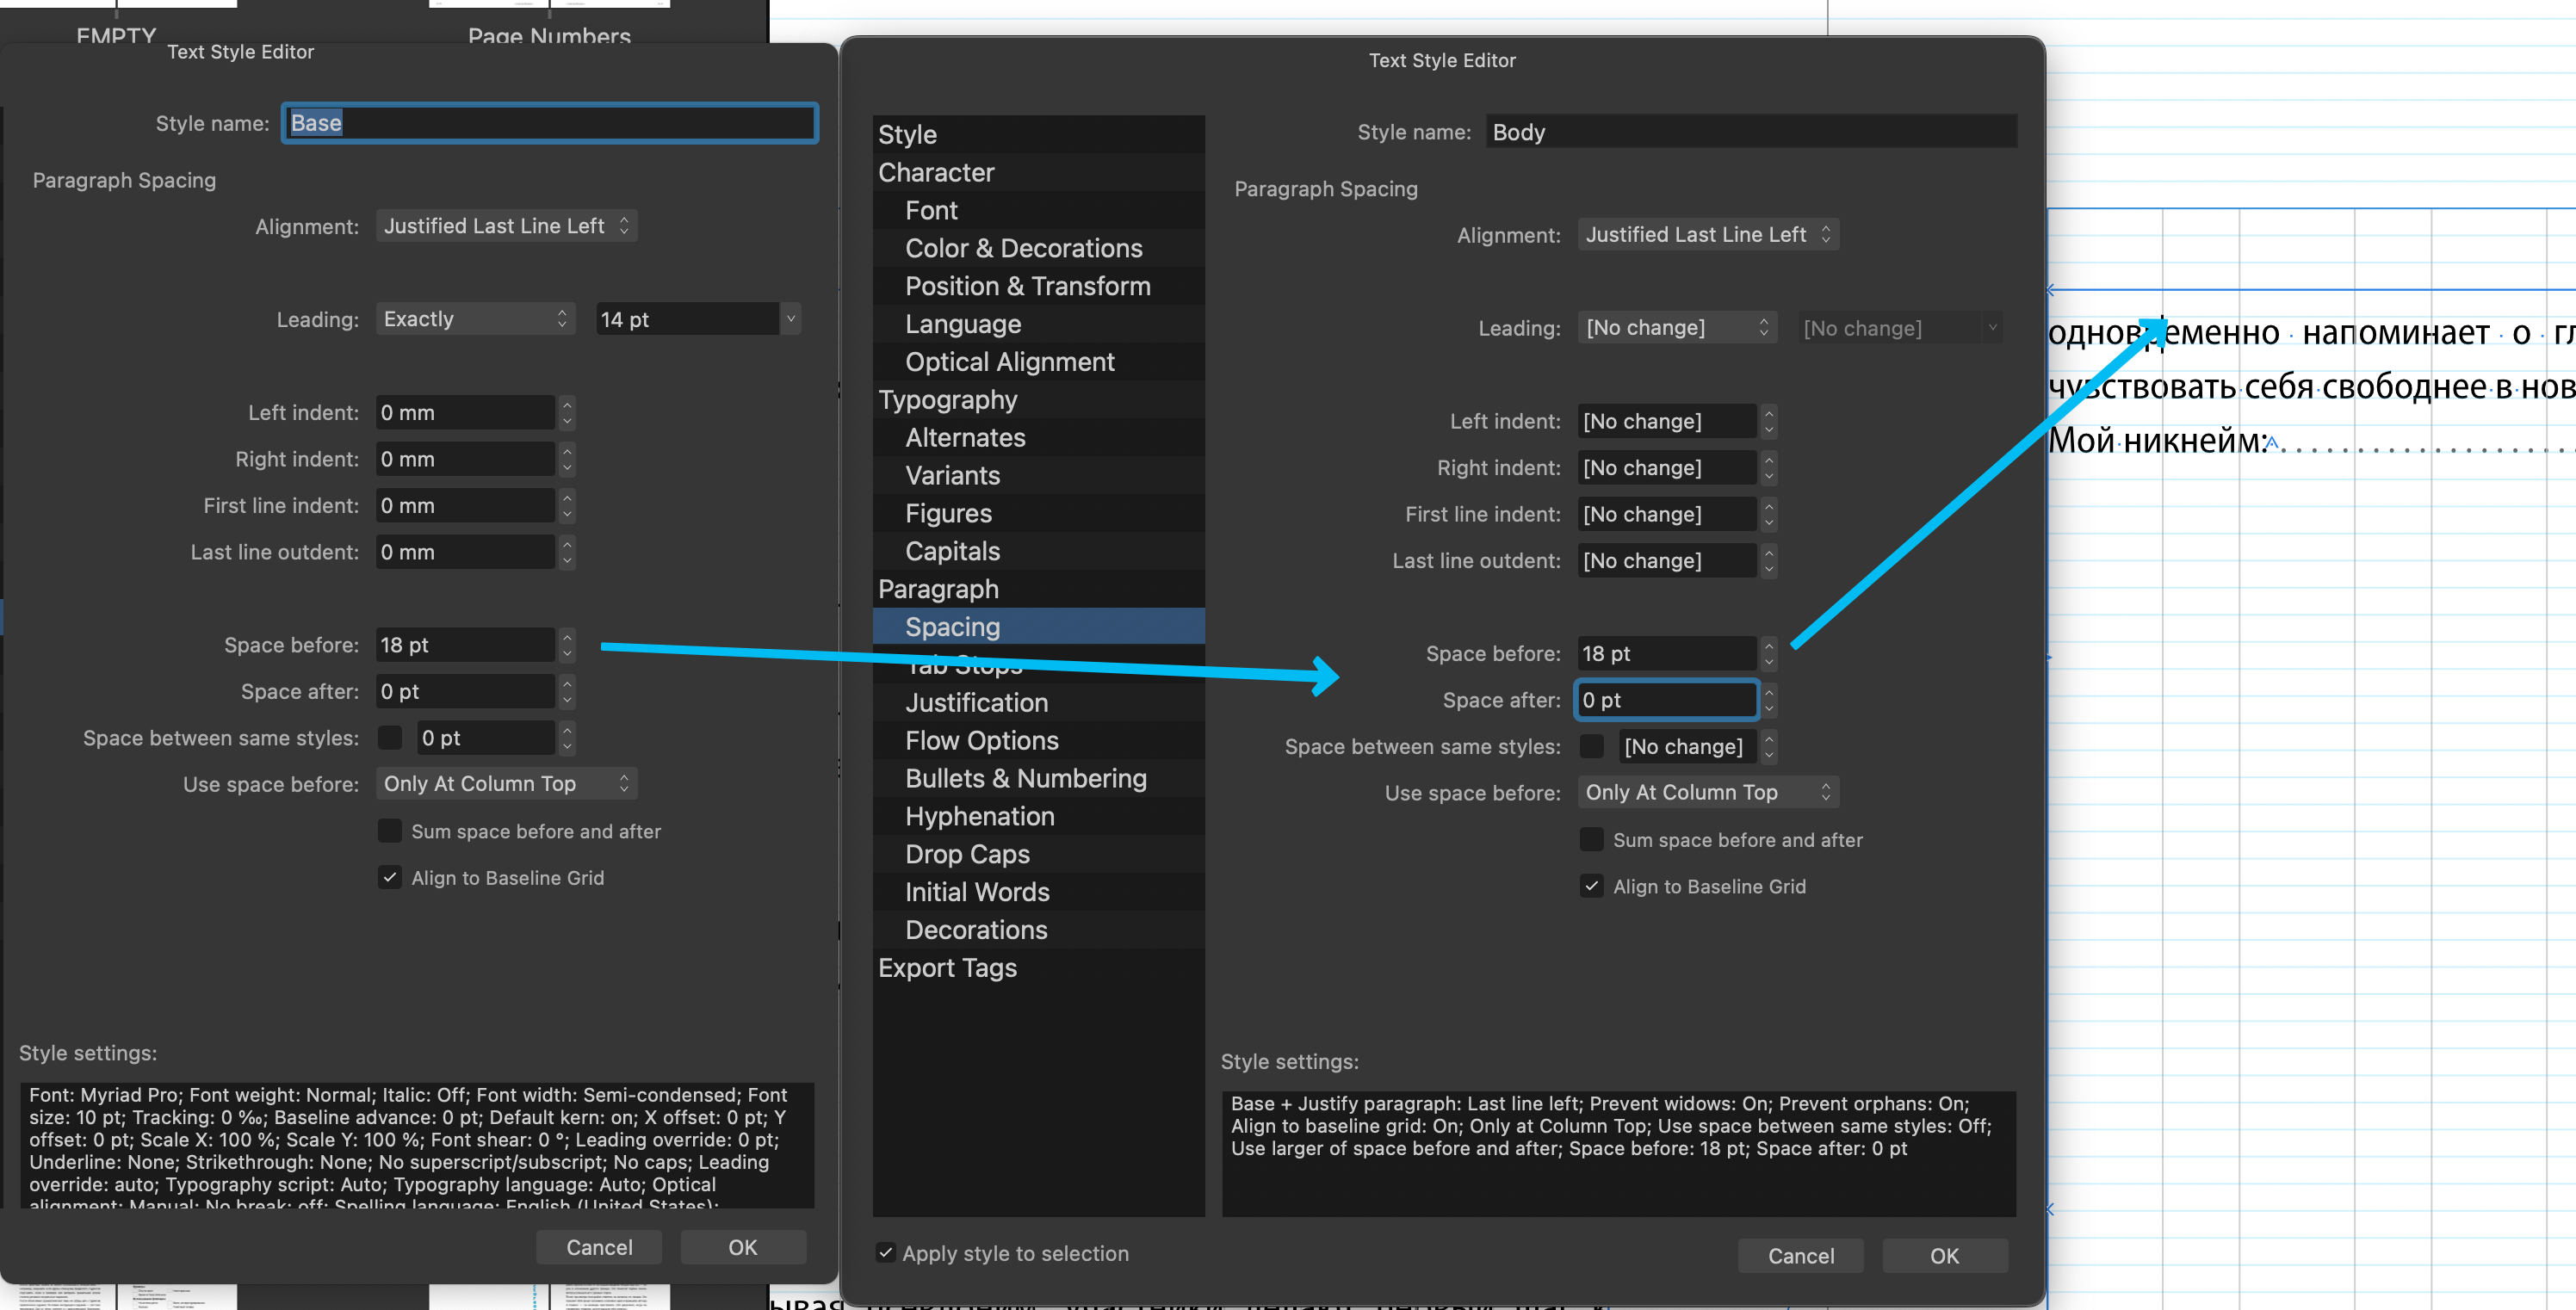2576x1310 pixels.
Task: Toggle Align to Baseline Grid in Base editor
Action: 390,877
